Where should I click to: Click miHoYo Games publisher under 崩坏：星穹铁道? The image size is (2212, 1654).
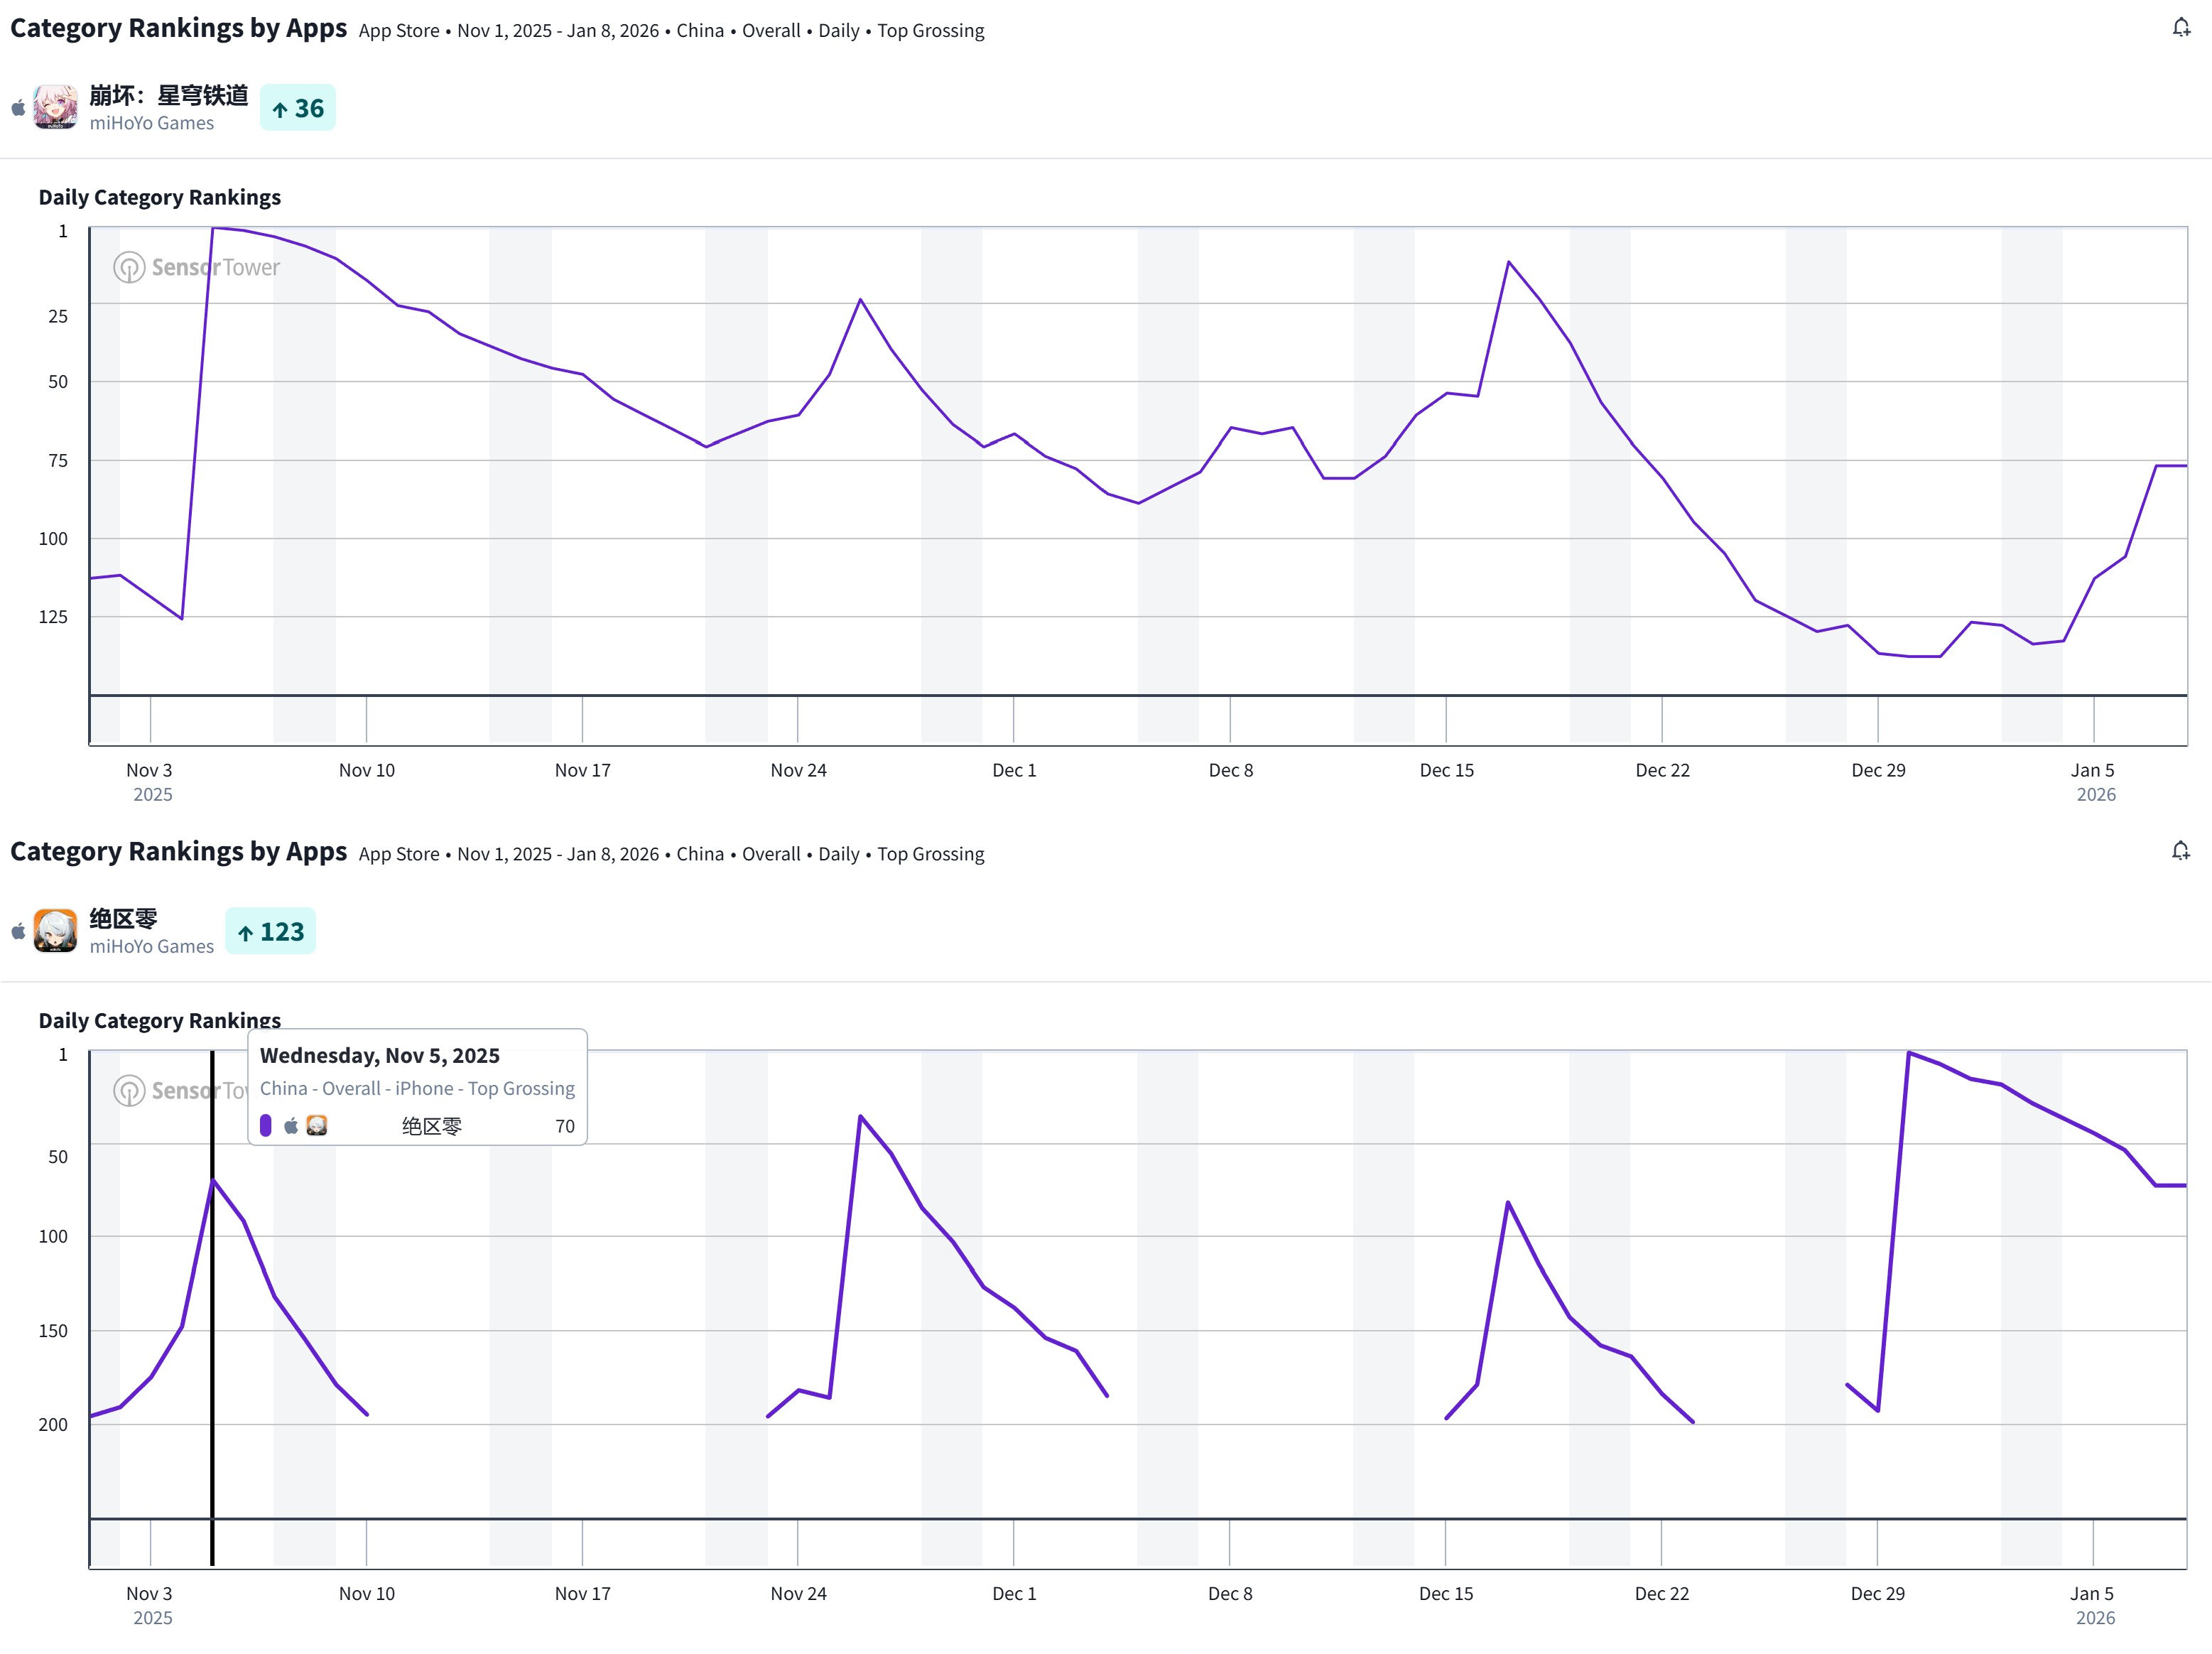click(151, 123)
